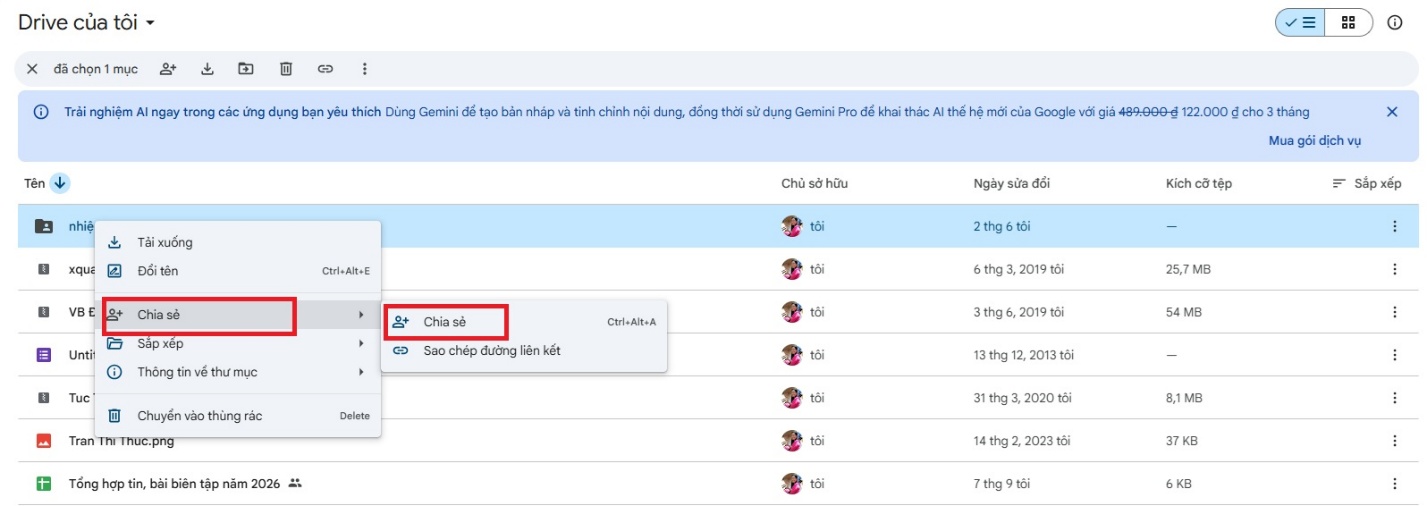Image resolution: width=1427 pixels, height=506 pixels.
Task: Expand the Sắp xếp submenu in context menu
Action: [238, 344]
